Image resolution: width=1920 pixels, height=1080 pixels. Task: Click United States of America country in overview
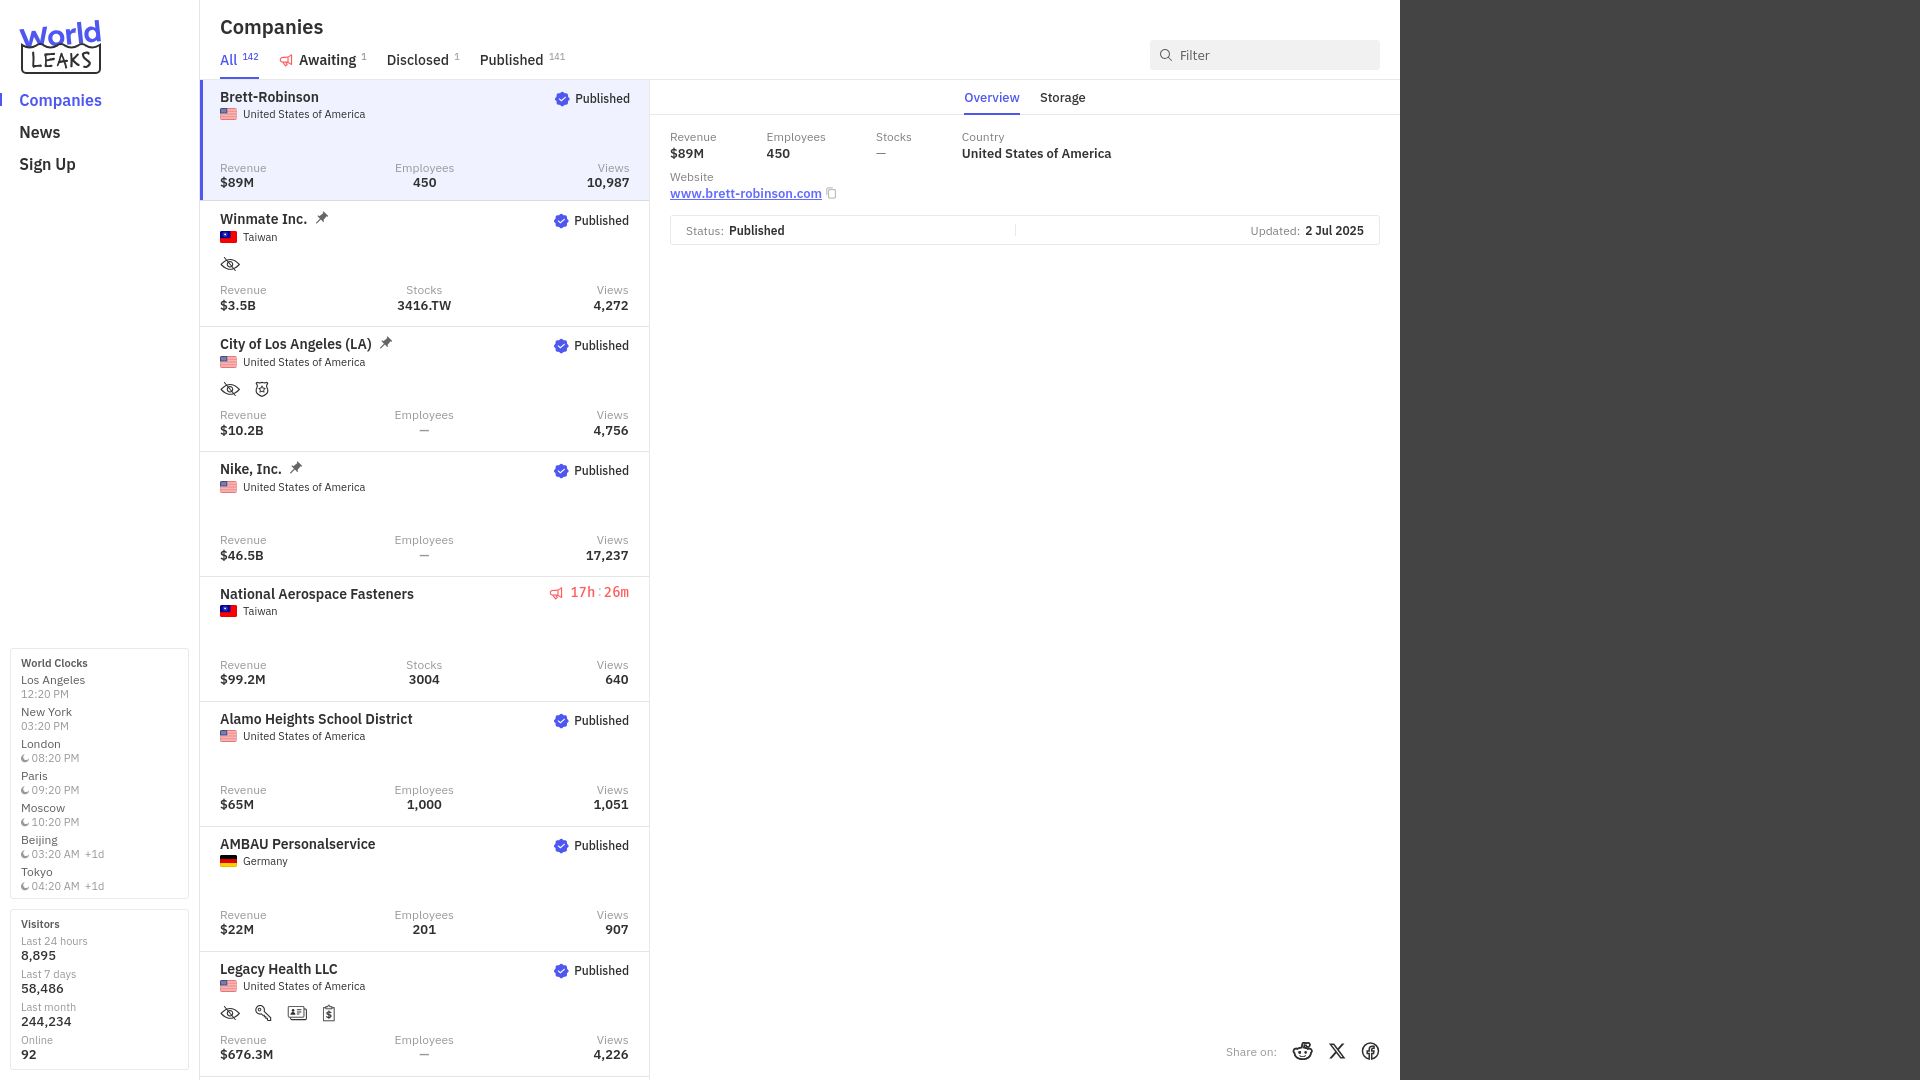1036,154
